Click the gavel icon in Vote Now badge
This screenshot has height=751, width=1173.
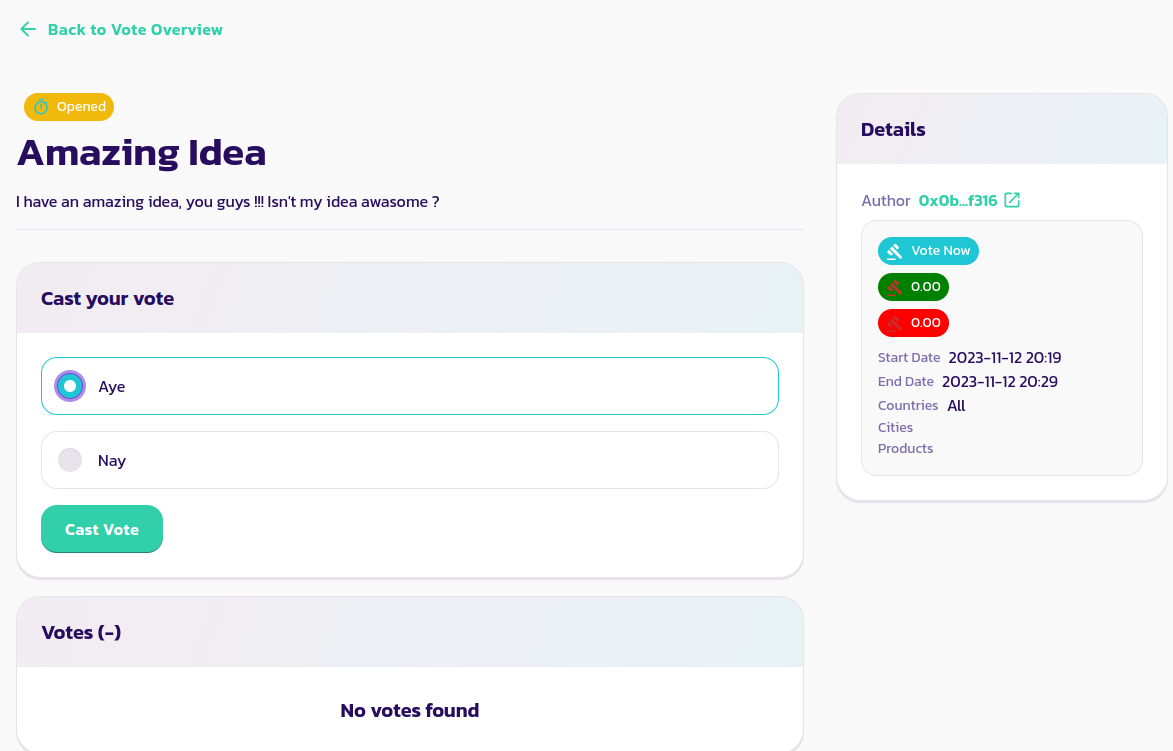tap(894, 251)
